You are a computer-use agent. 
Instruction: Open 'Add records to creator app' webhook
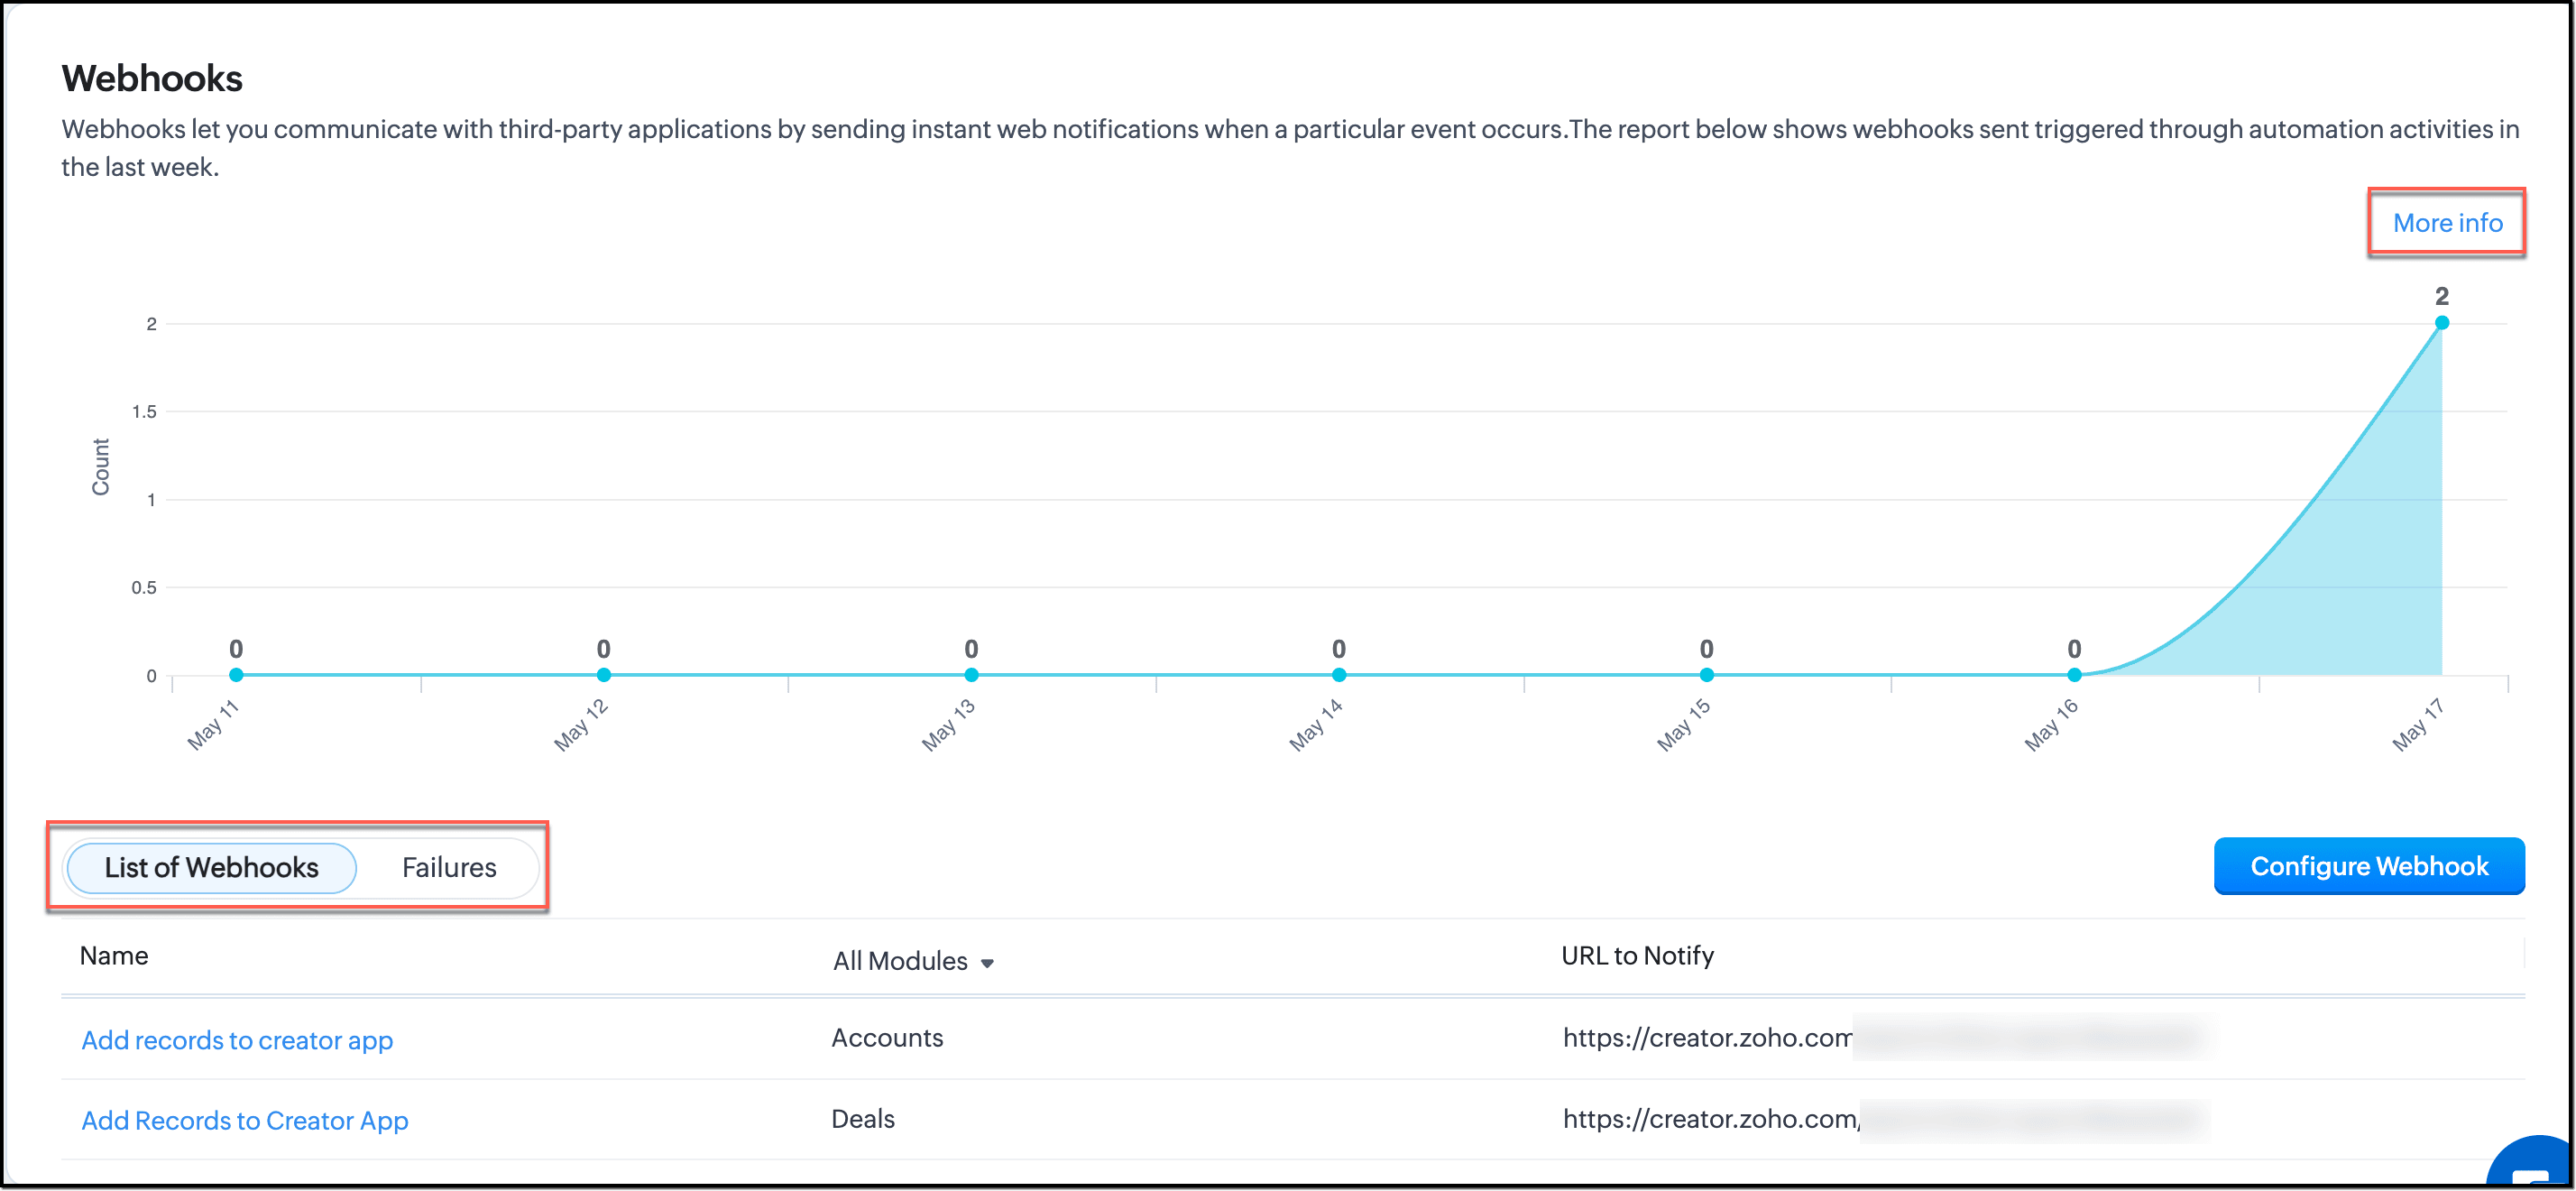pyautogui.click(x=237, y=1040)
